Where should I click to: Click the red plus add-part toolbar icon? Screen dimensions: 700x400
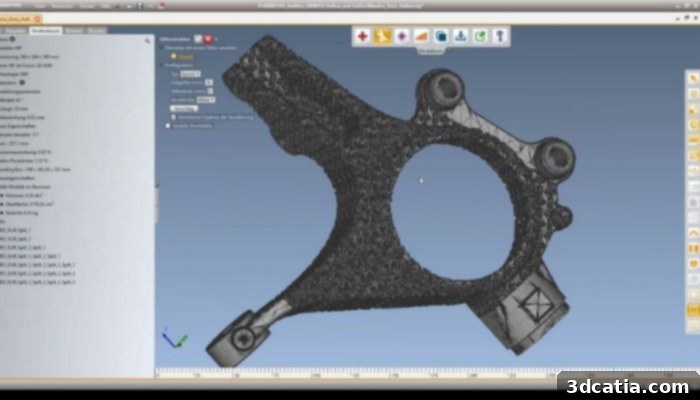coord(362,36)
